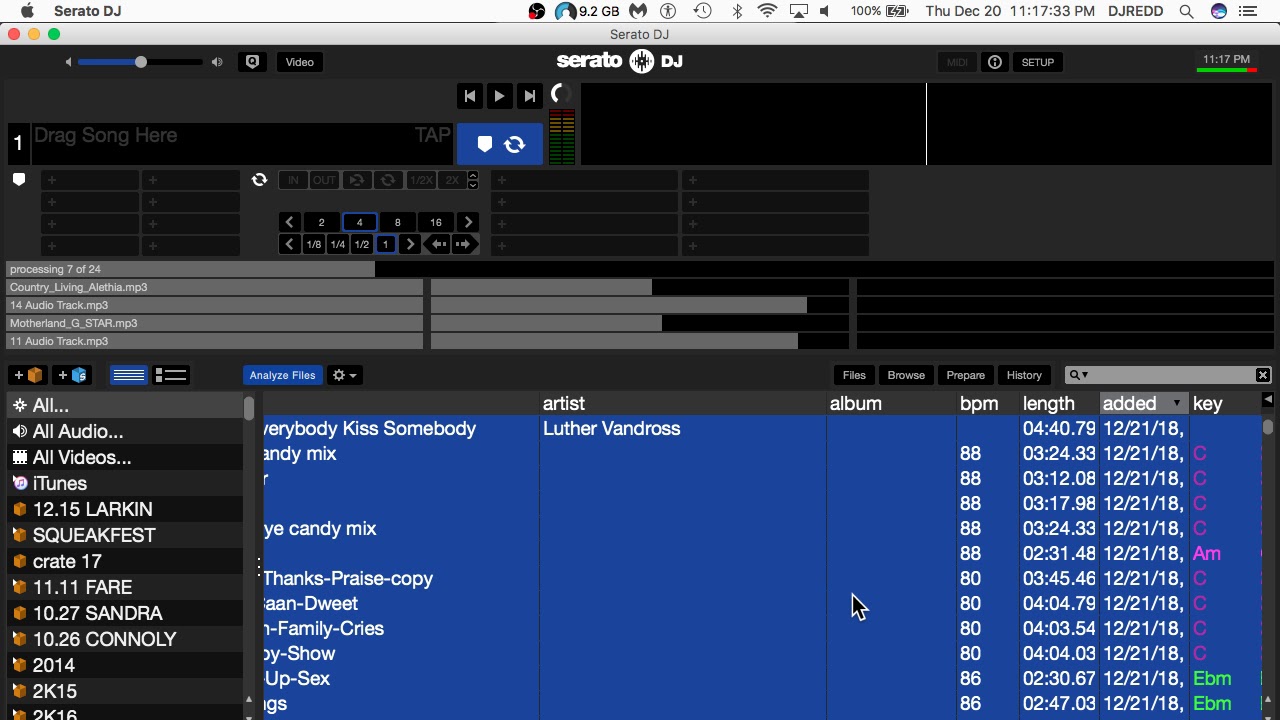The height and width of the screenshot is (720, 1280).
Task: Select the SQUEAKFEST crate
Action: 124,535
